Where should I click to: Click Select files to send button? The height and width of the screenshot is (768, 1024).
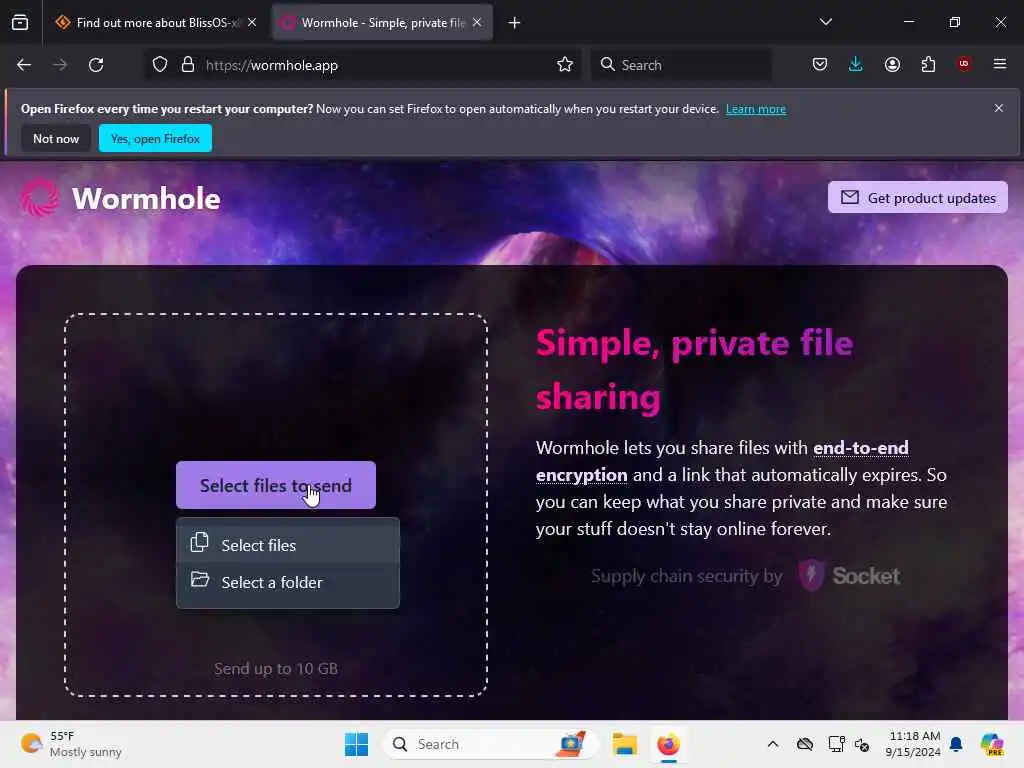tap(276, 485)
